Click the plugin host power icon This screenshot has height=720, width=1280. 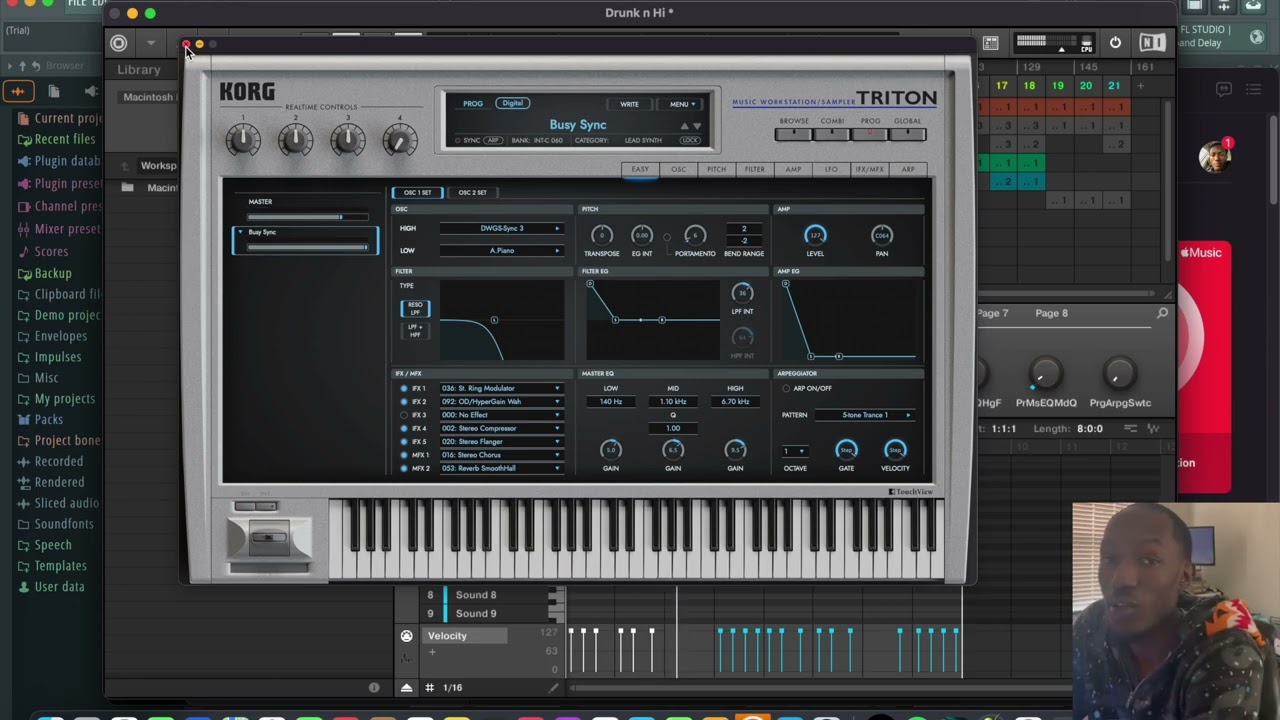[1115, 43]
